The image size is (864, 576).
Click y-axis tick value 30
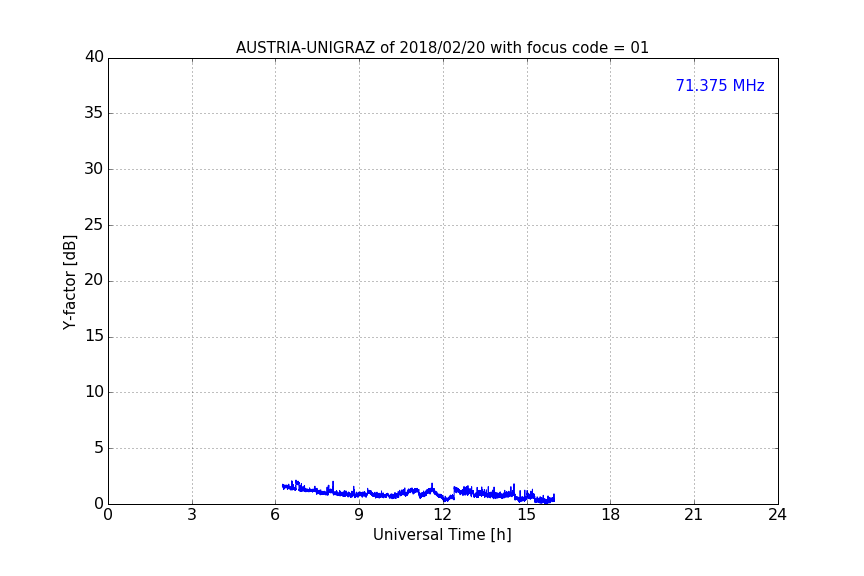coord(94,169)
